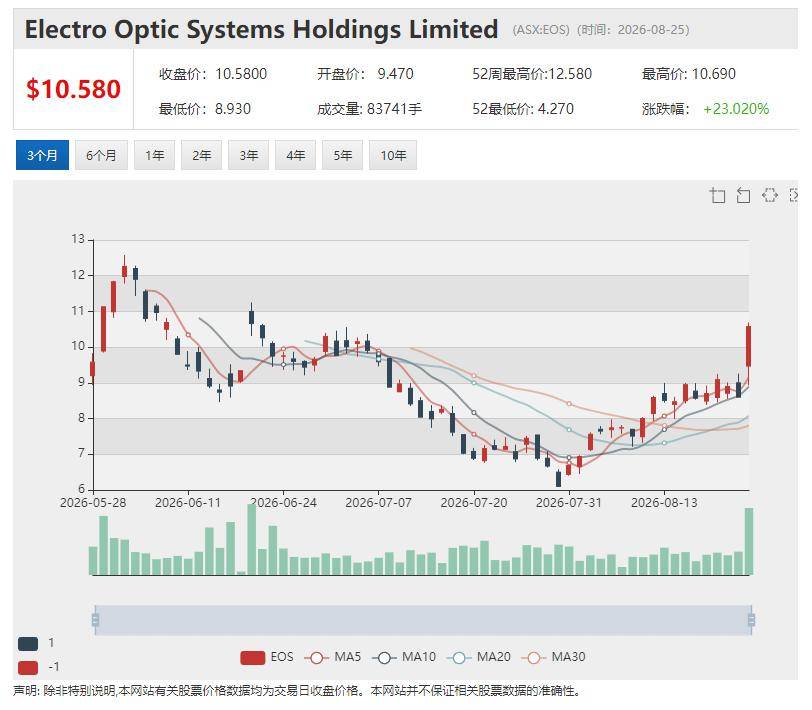This screenshot has height=710, width=812.
Task: Click the zoom reset (restore) icon
Action: click(x=743, y=195)
